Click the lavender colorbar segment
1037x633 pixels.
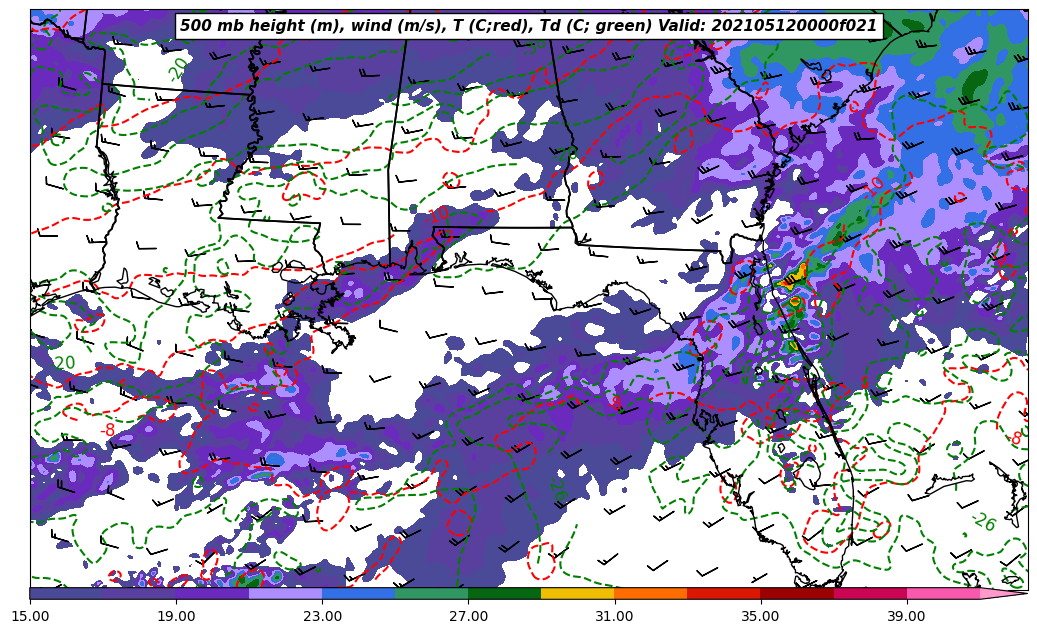[x=285, y=593]
